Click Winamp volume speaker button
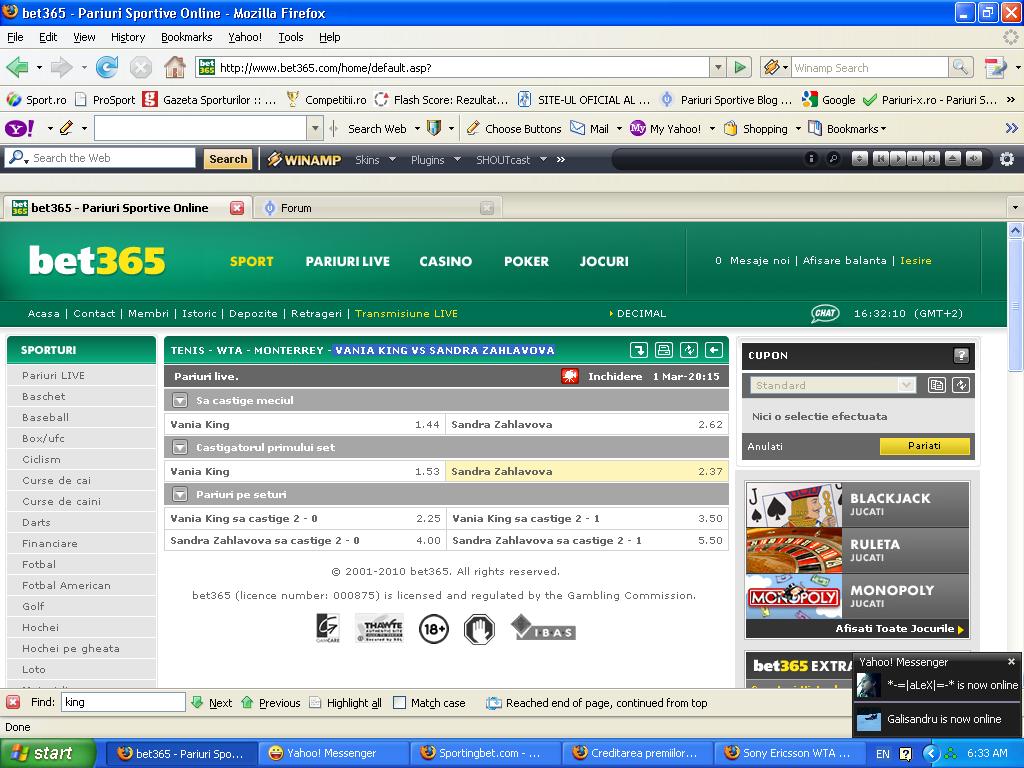 pos(974,159)
